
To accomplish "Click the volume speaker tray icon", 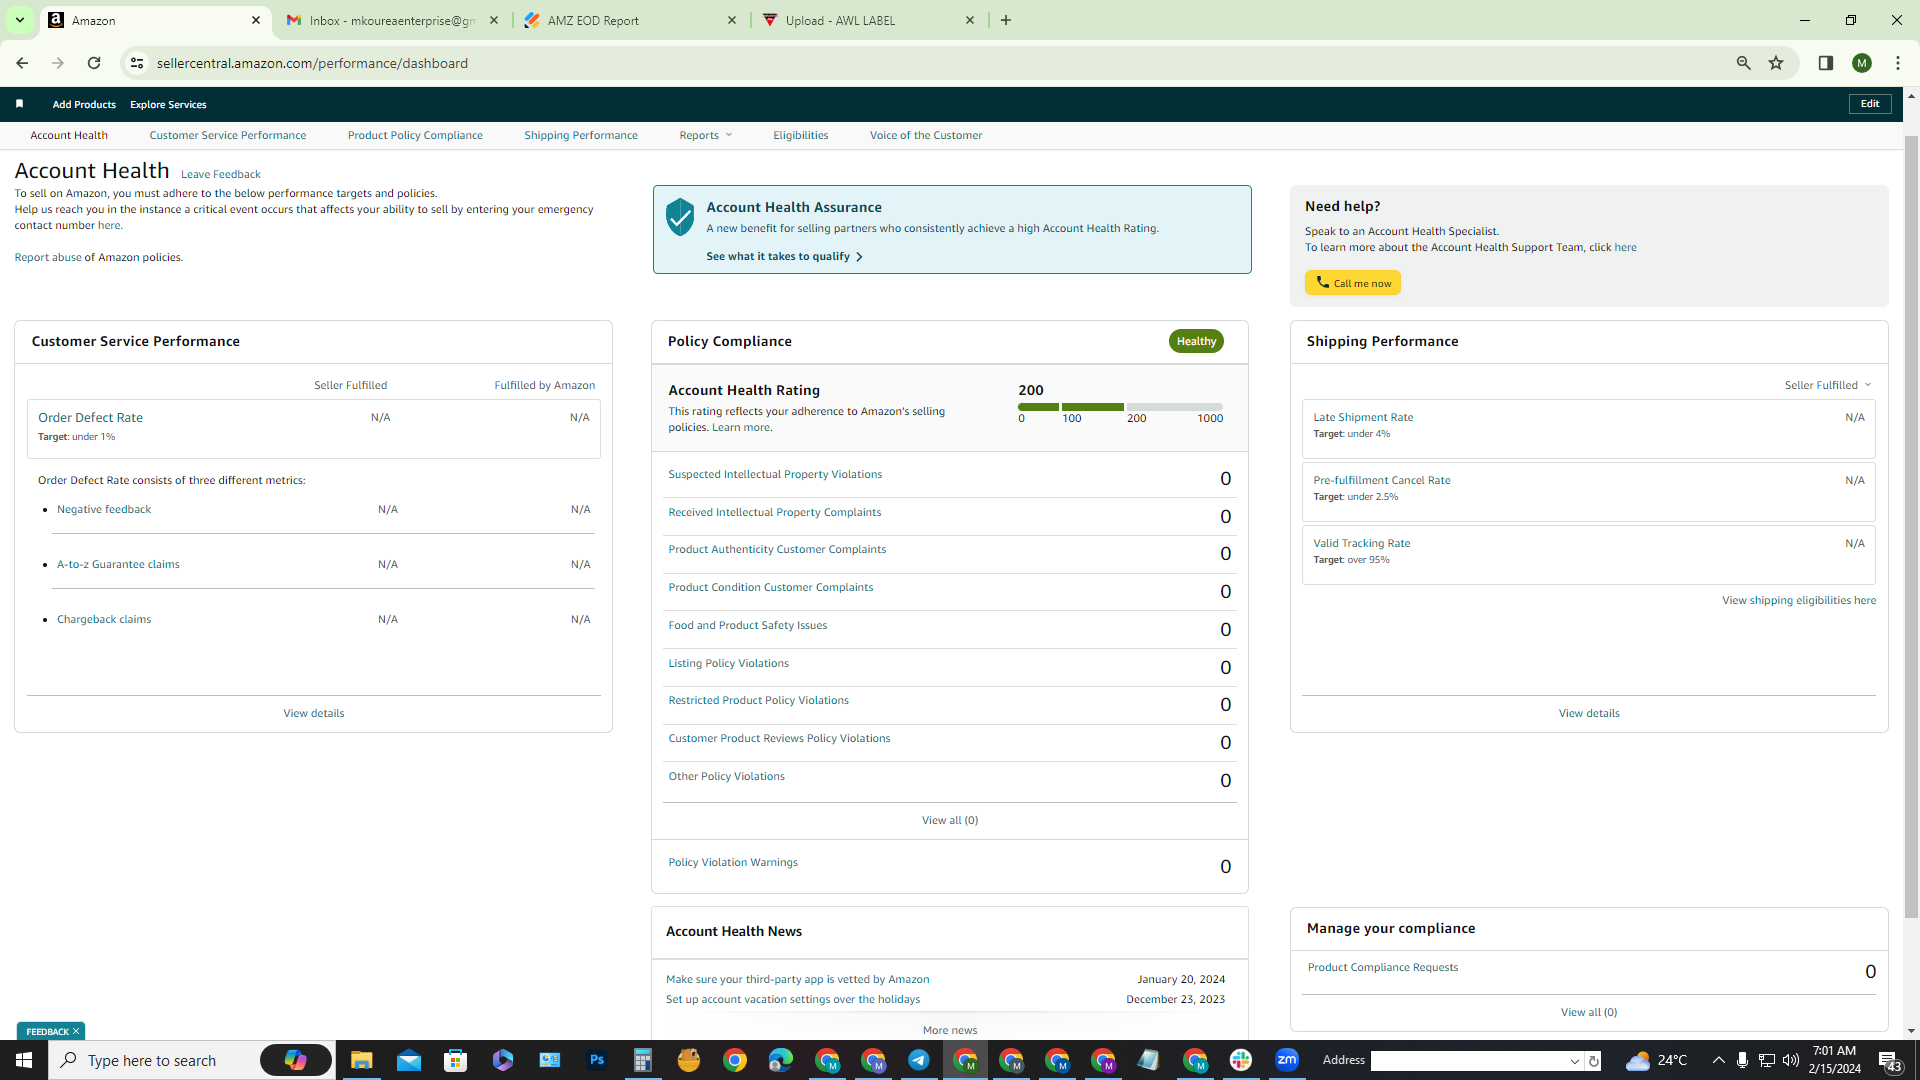I will (1790, 1060).
